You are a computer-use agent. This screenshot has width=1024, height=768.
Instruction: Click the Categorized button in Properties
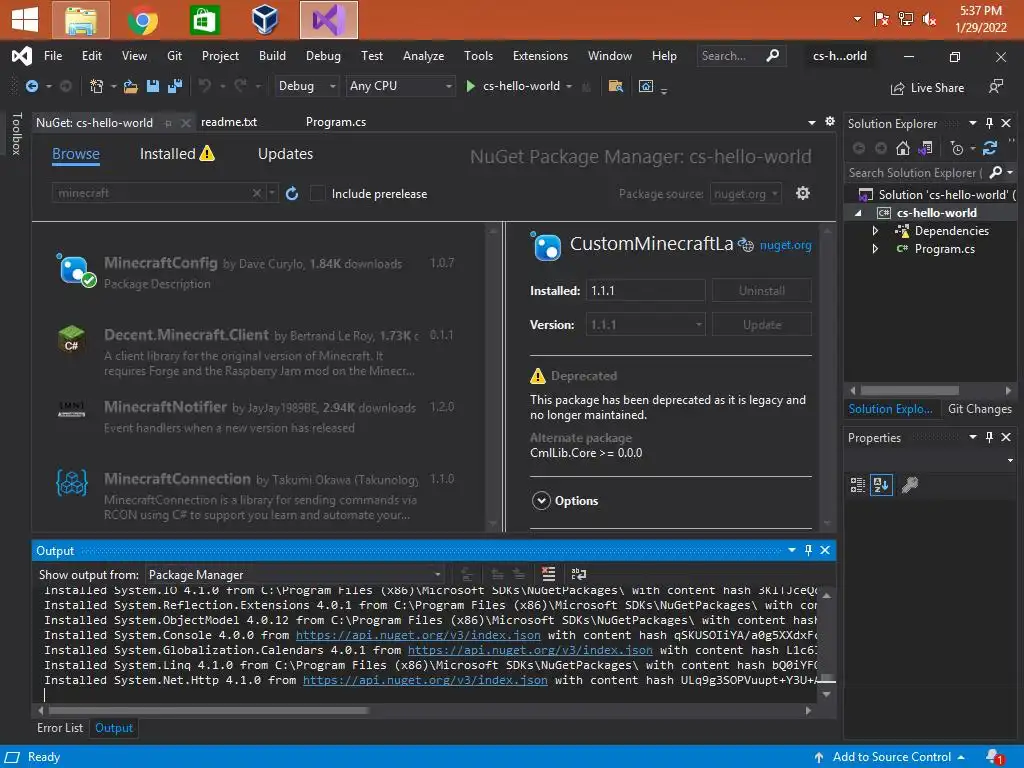pyautogui.click(x=857, y=485)
